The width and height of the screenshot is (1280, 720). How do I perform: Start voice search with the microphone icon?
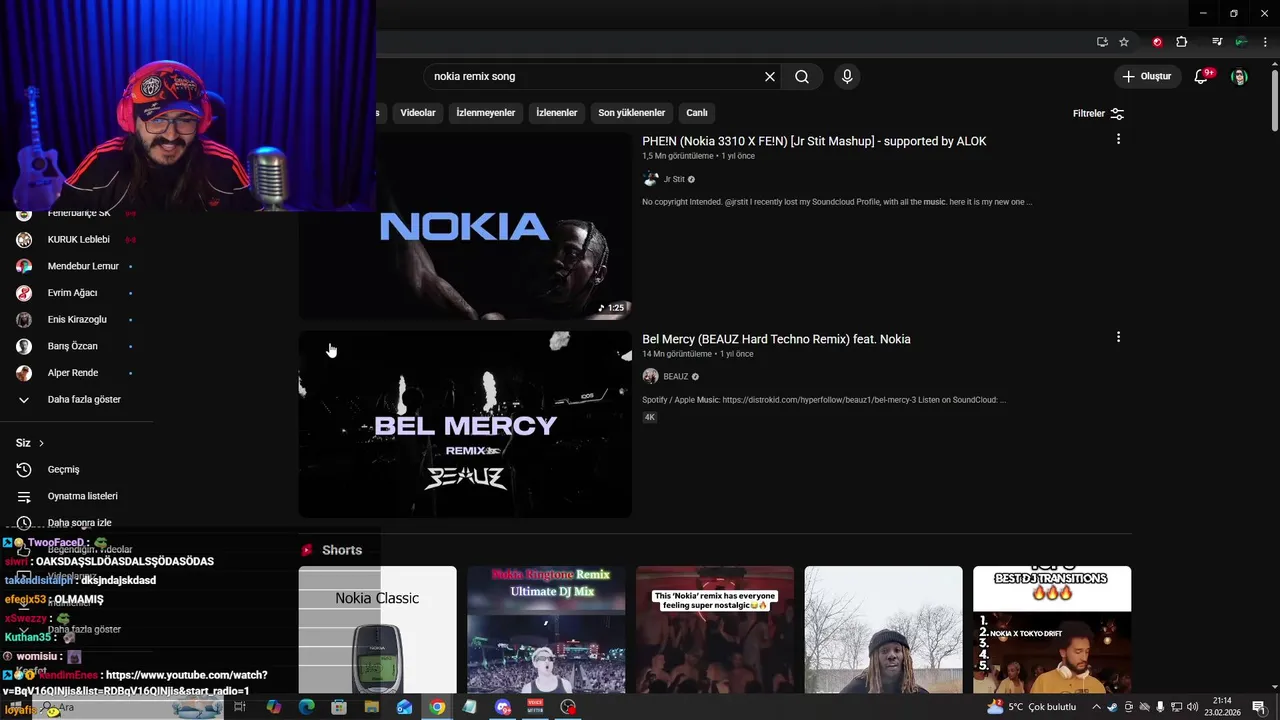tap(847, 77)
